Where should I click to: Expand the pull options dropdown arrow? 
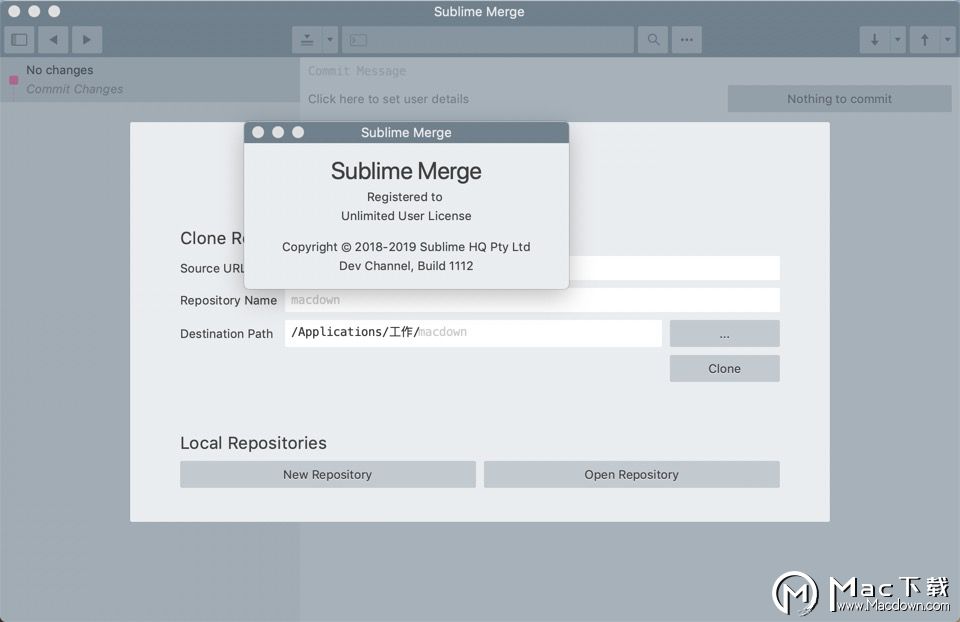click(x=898, y=40)
